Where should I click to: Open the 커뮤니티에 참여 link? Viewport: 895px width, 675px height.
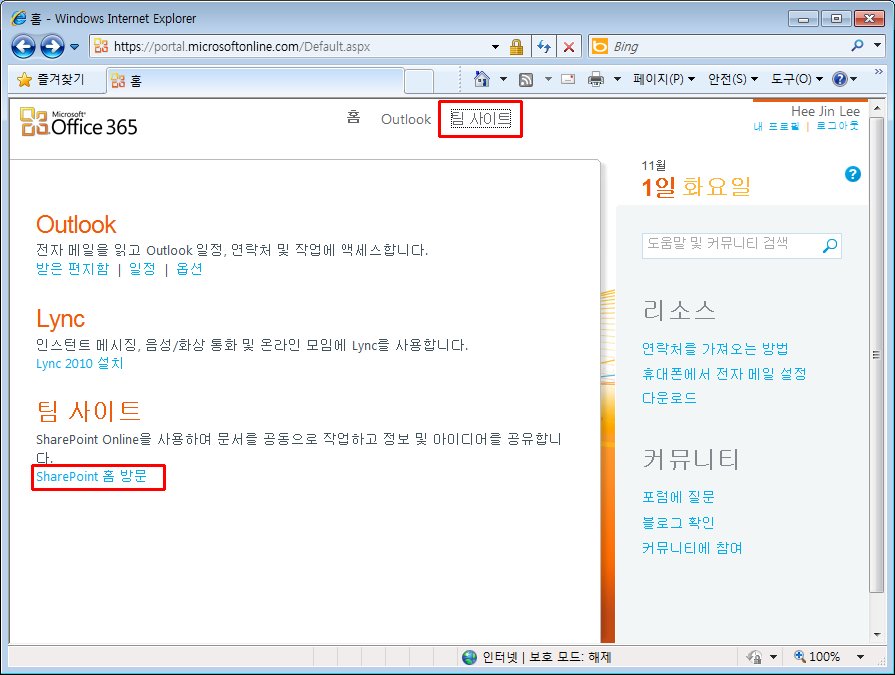692,548
